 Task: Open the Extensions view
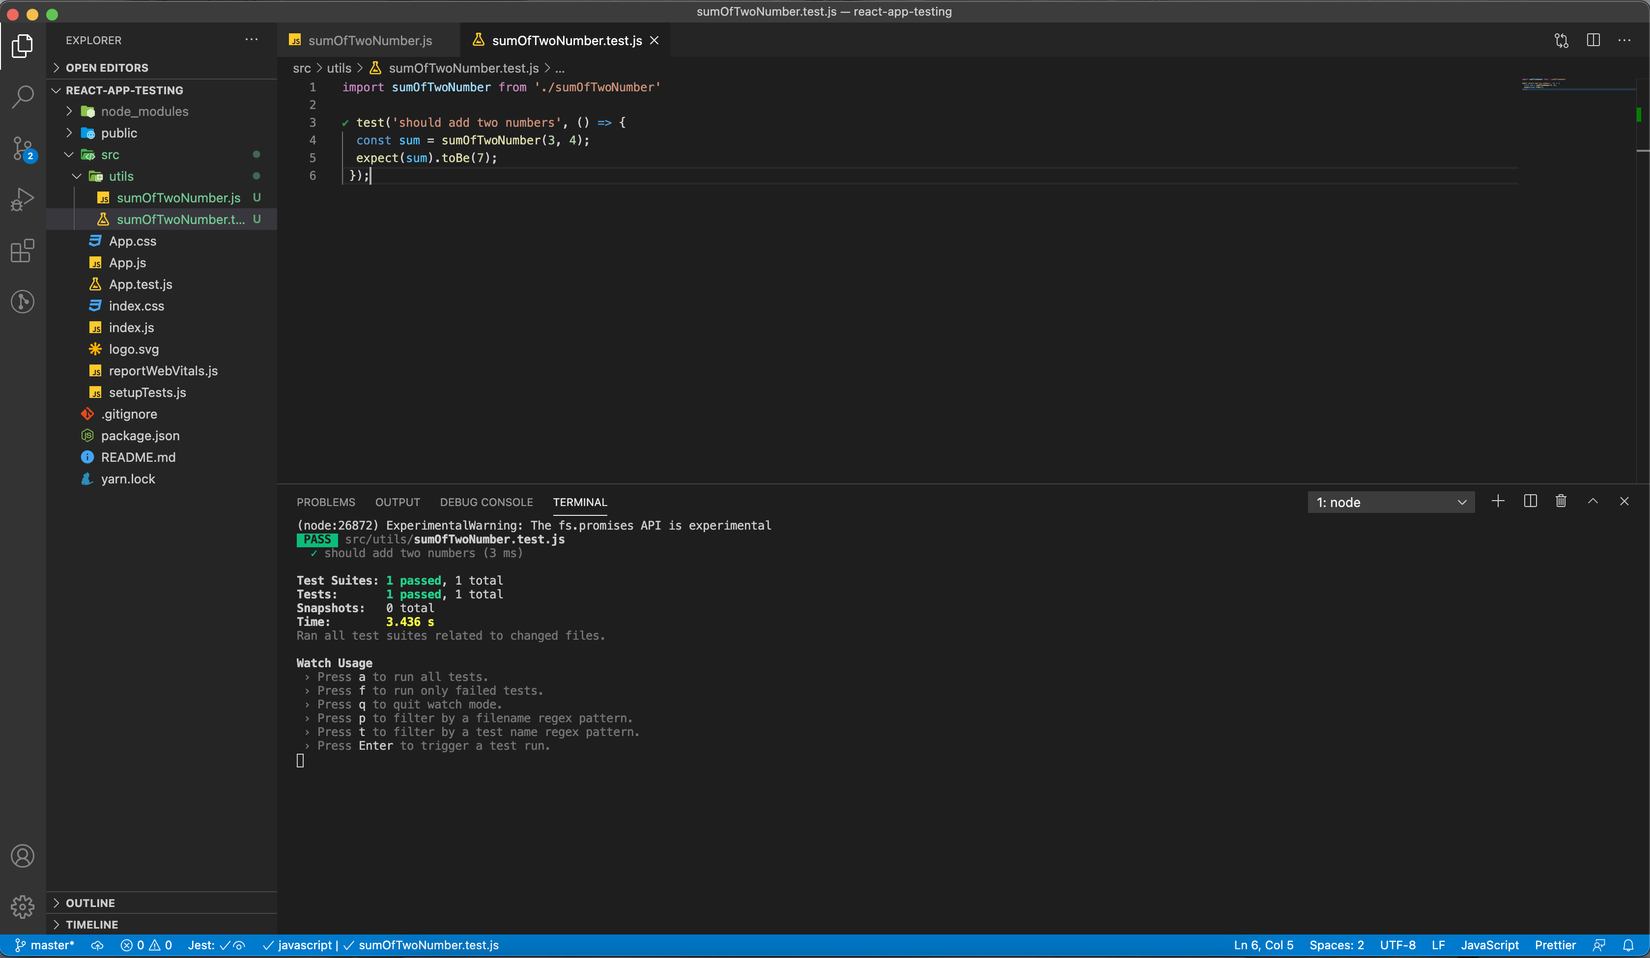click(22, 251)
